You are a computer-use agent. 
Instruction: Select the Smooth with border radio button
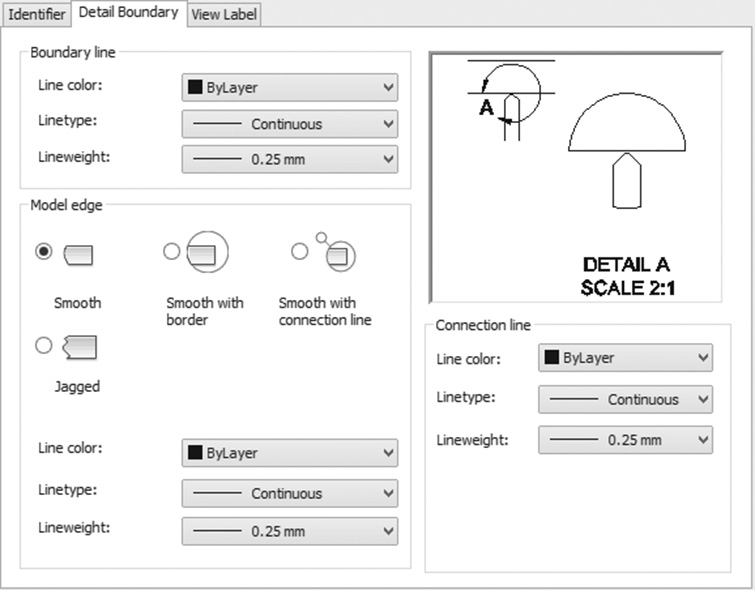click(x=171, y=251)
